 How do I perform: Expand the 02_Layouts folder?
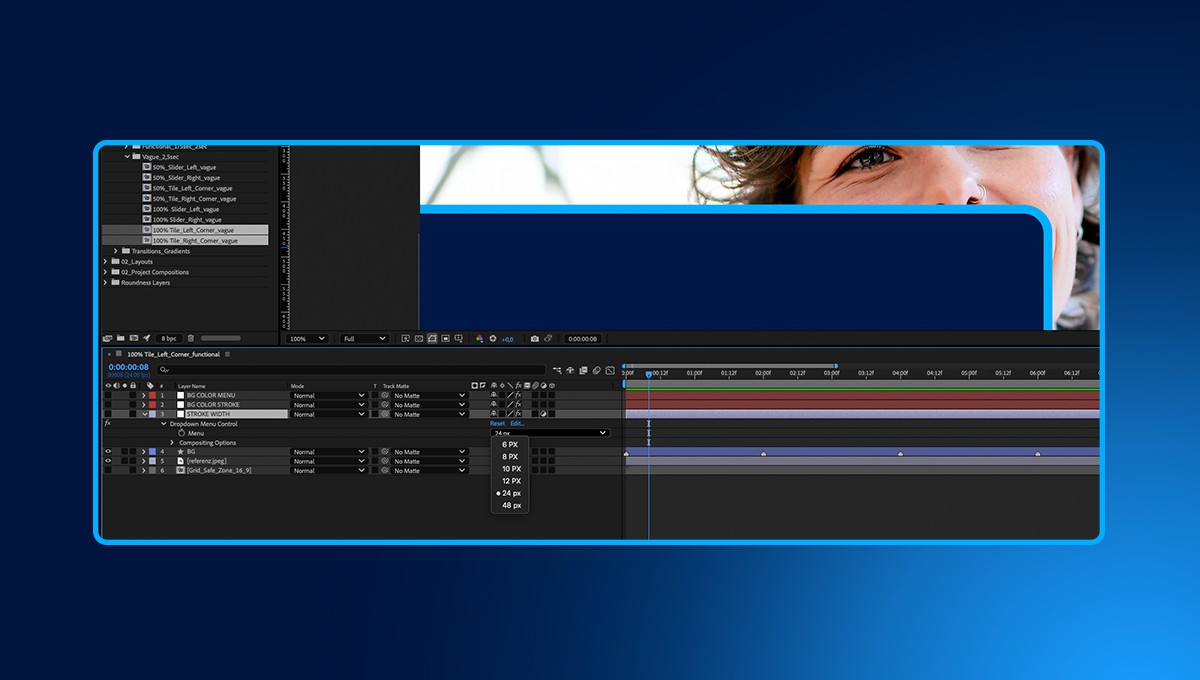pos(106,261)
